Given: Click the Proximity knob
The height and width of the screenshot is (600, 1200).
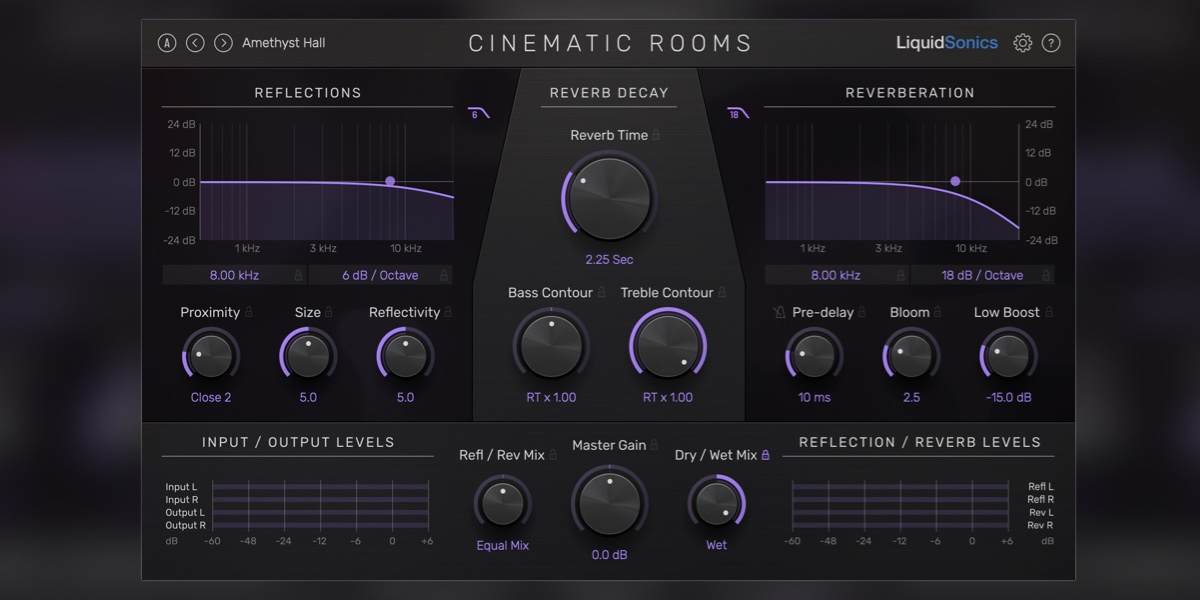Looking at the screenshot, I should tap(211, 356).
